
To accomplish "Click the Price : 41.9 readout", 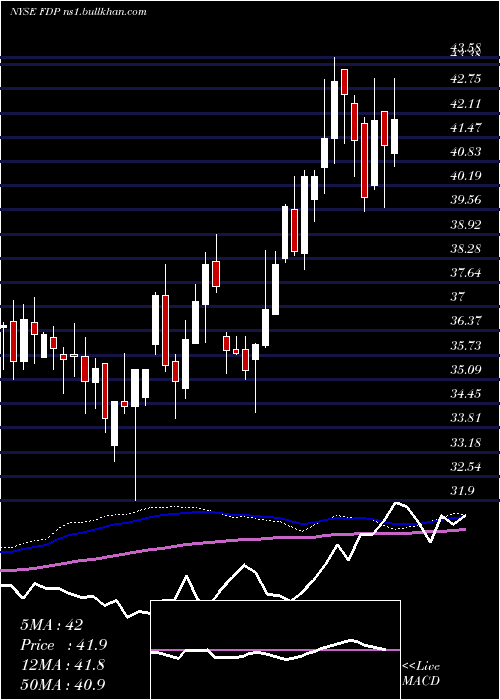I will (63, 645).
